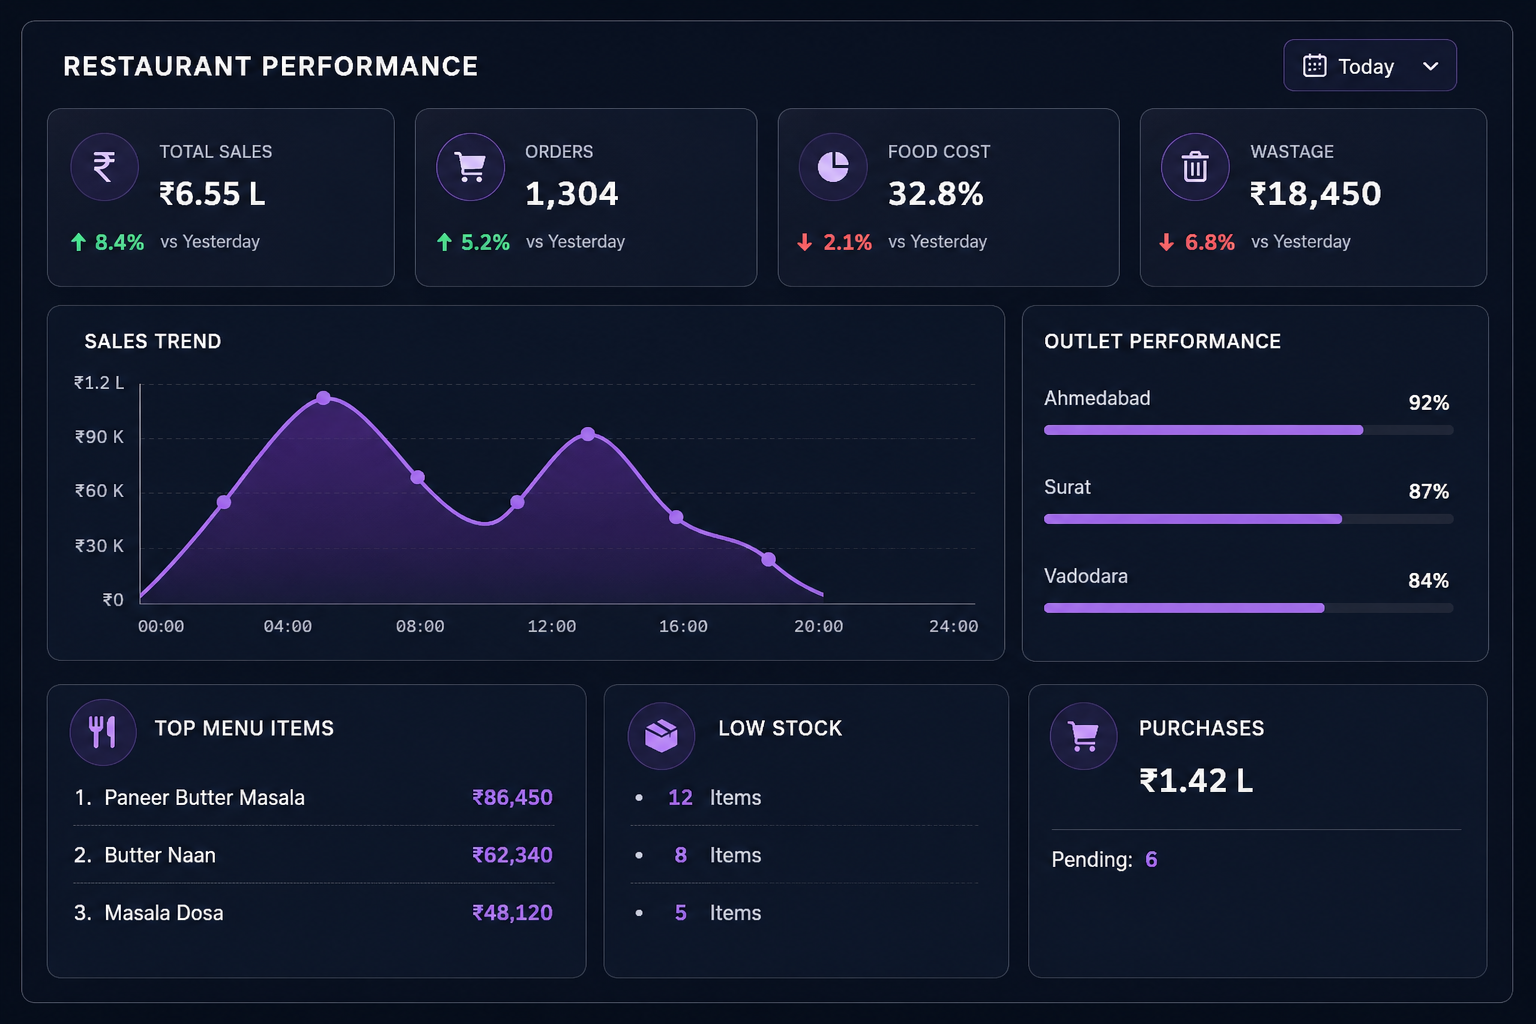Click the trash bin icon in Wastage
Viewport: 1536px width, 1024px height.
tap(1195, 167)
